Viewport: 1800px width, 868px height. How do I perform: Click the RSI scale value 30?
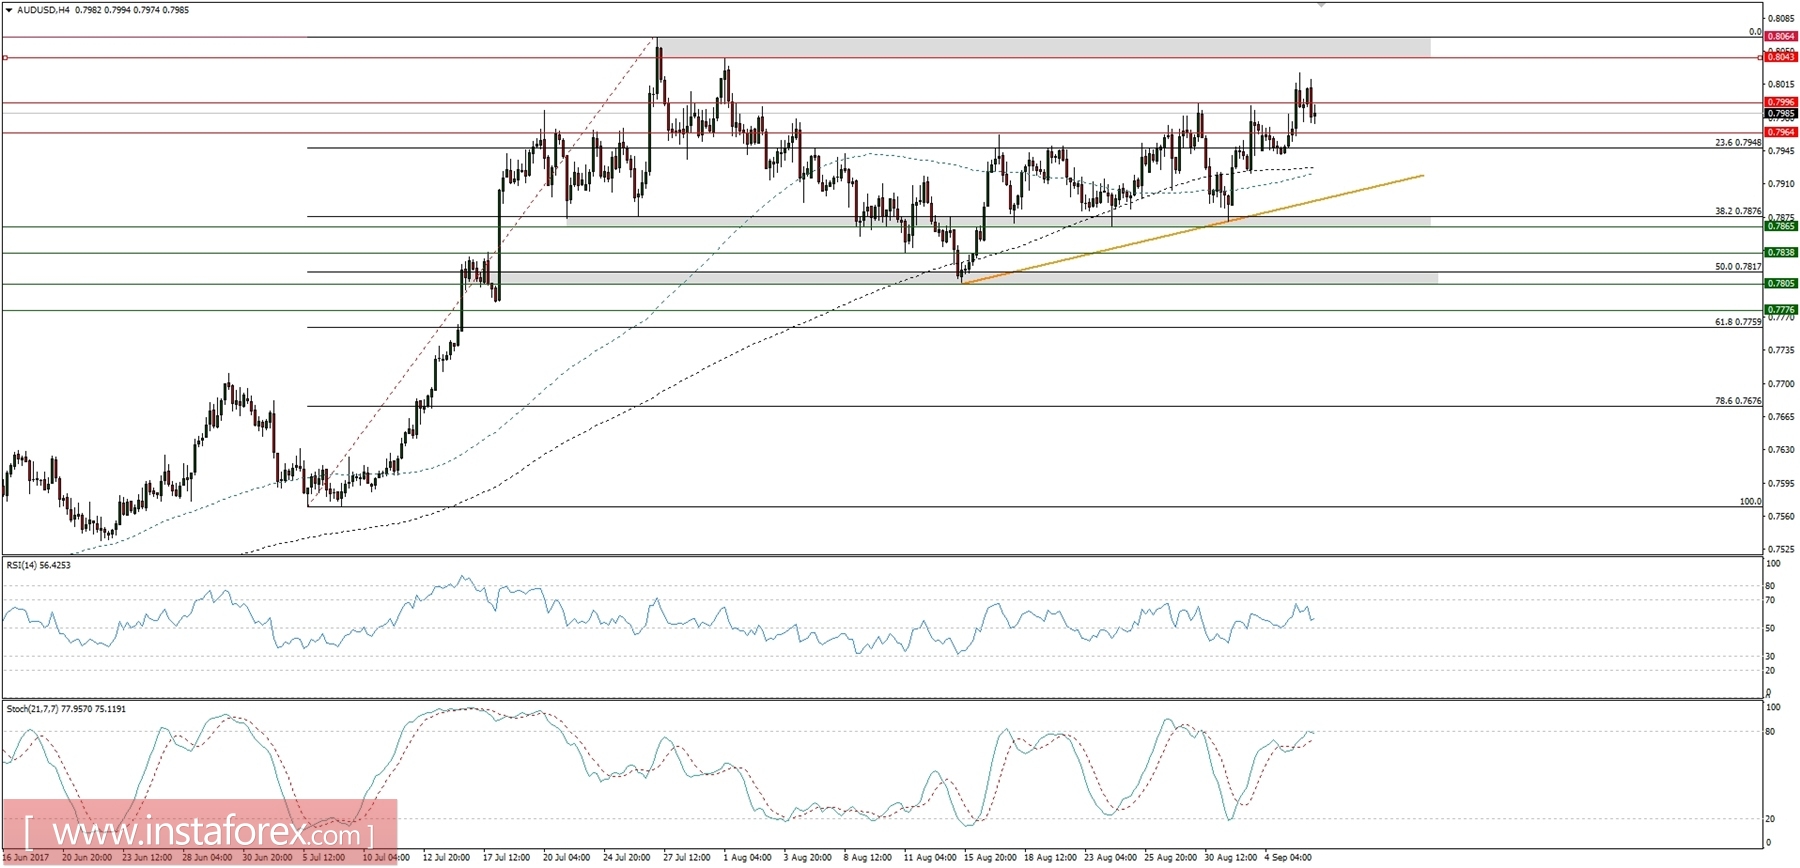[1770, 656]
